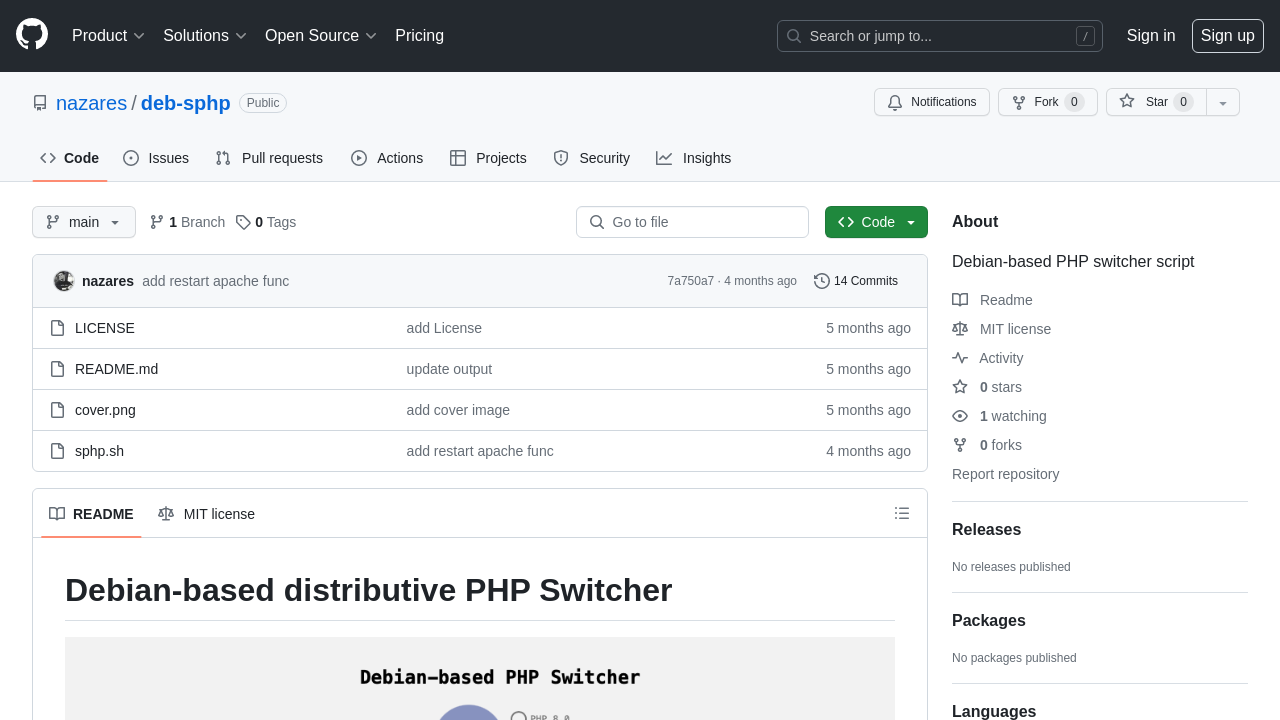Open the 'add restart apache func' latest commit
Viewport: 1280px width, 720px height.
click(x=215, y=281)
